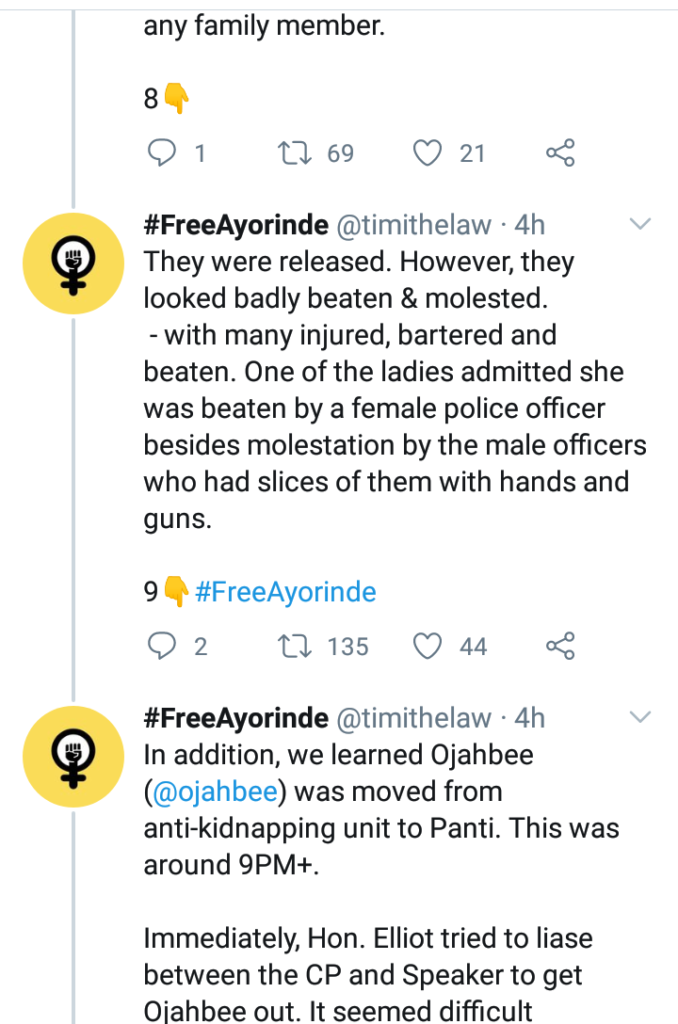Expand options chevron on the Ojahbee tweet
Viewport: 678px width, 1024px height.
[639, 716]
